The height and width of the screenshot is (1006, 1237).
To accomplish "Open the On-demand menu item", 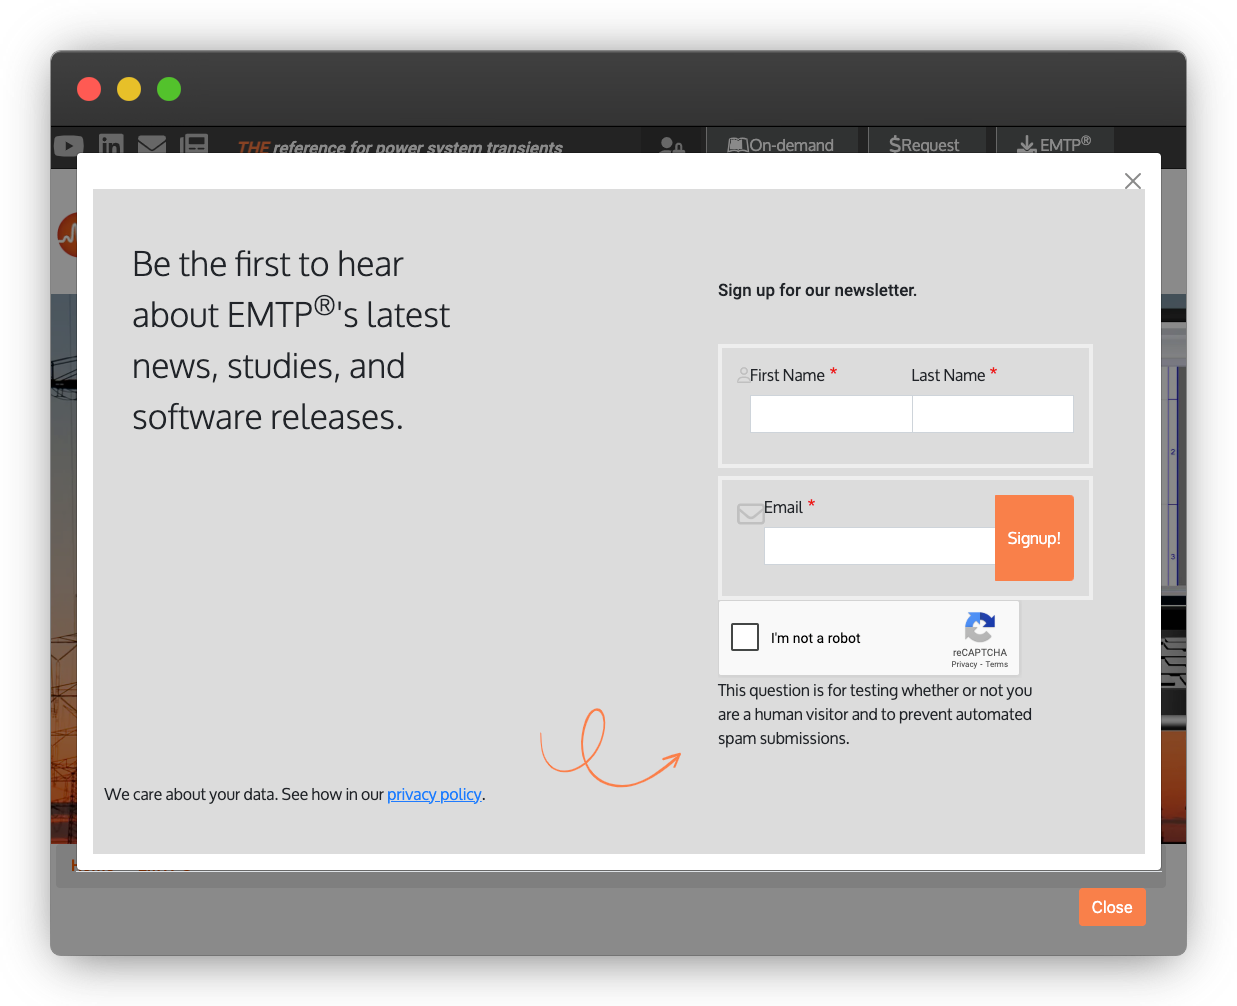I will (x=781, y=144).
